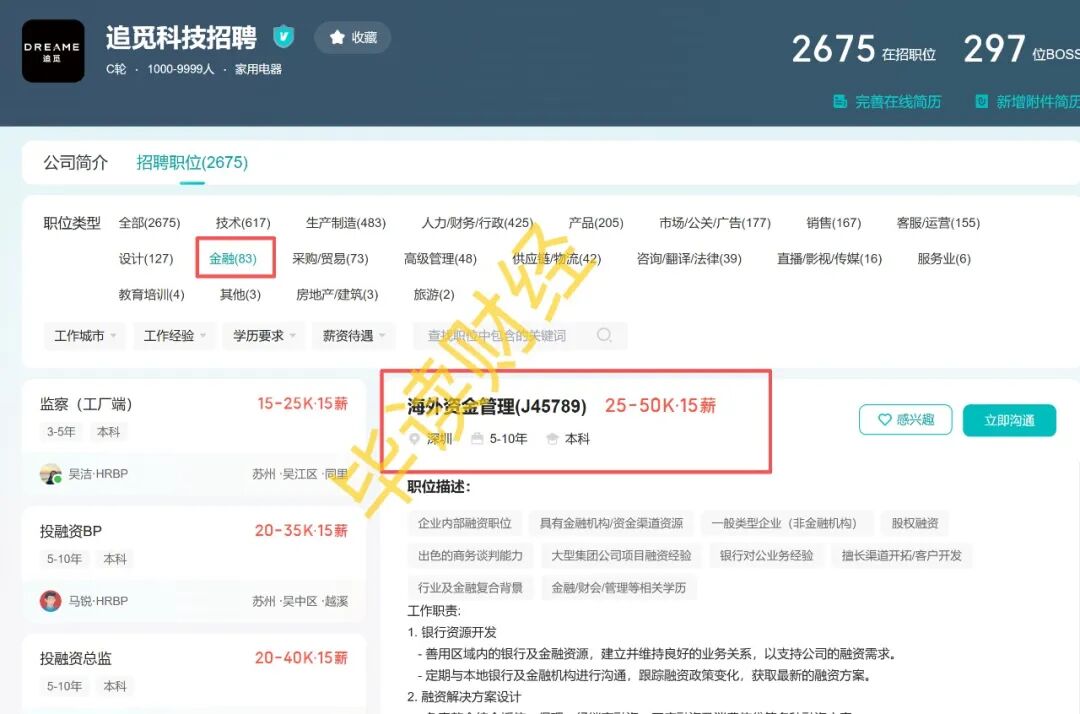Click the 5-10年 experience icon in job header
Viewport: 1080px width, 714px height.
click(x=477, y=439)
